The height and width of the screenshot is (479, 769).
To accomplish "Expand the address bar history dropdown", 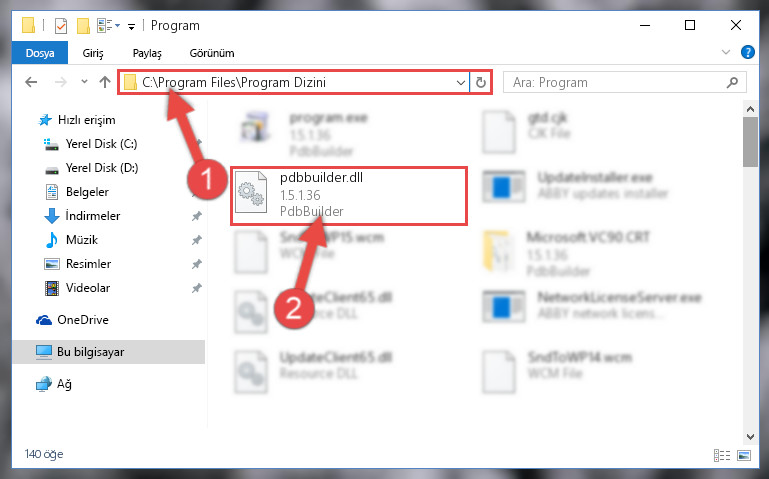I will 461,82.
